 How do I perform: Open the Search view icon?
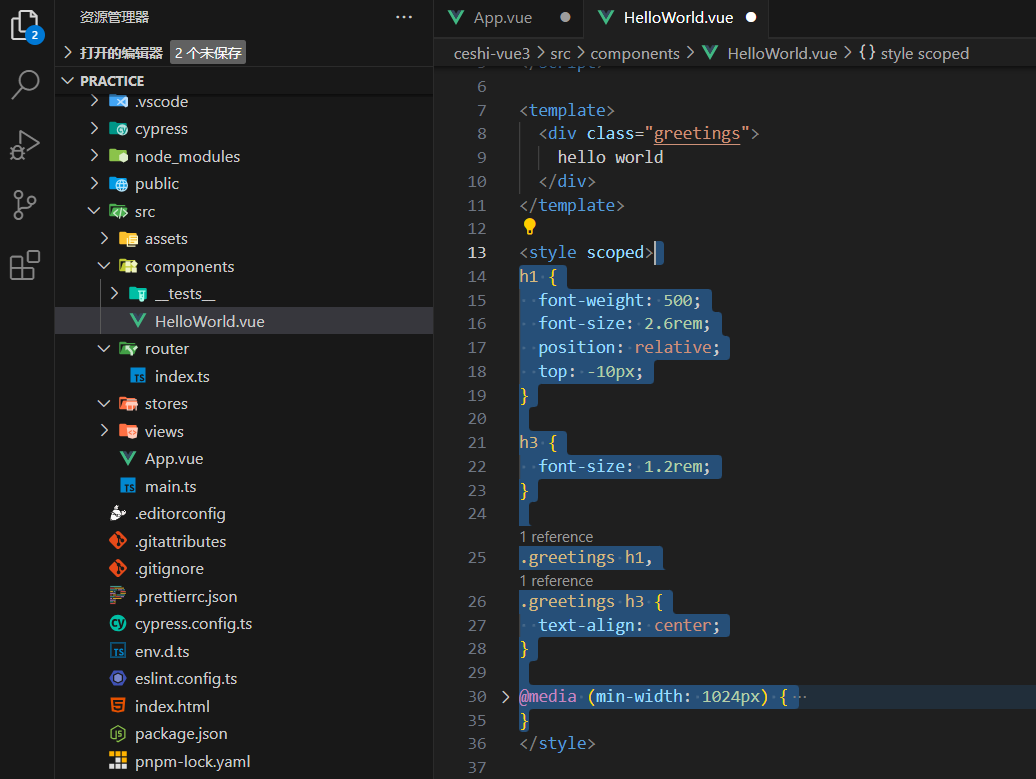click(26, 85)
